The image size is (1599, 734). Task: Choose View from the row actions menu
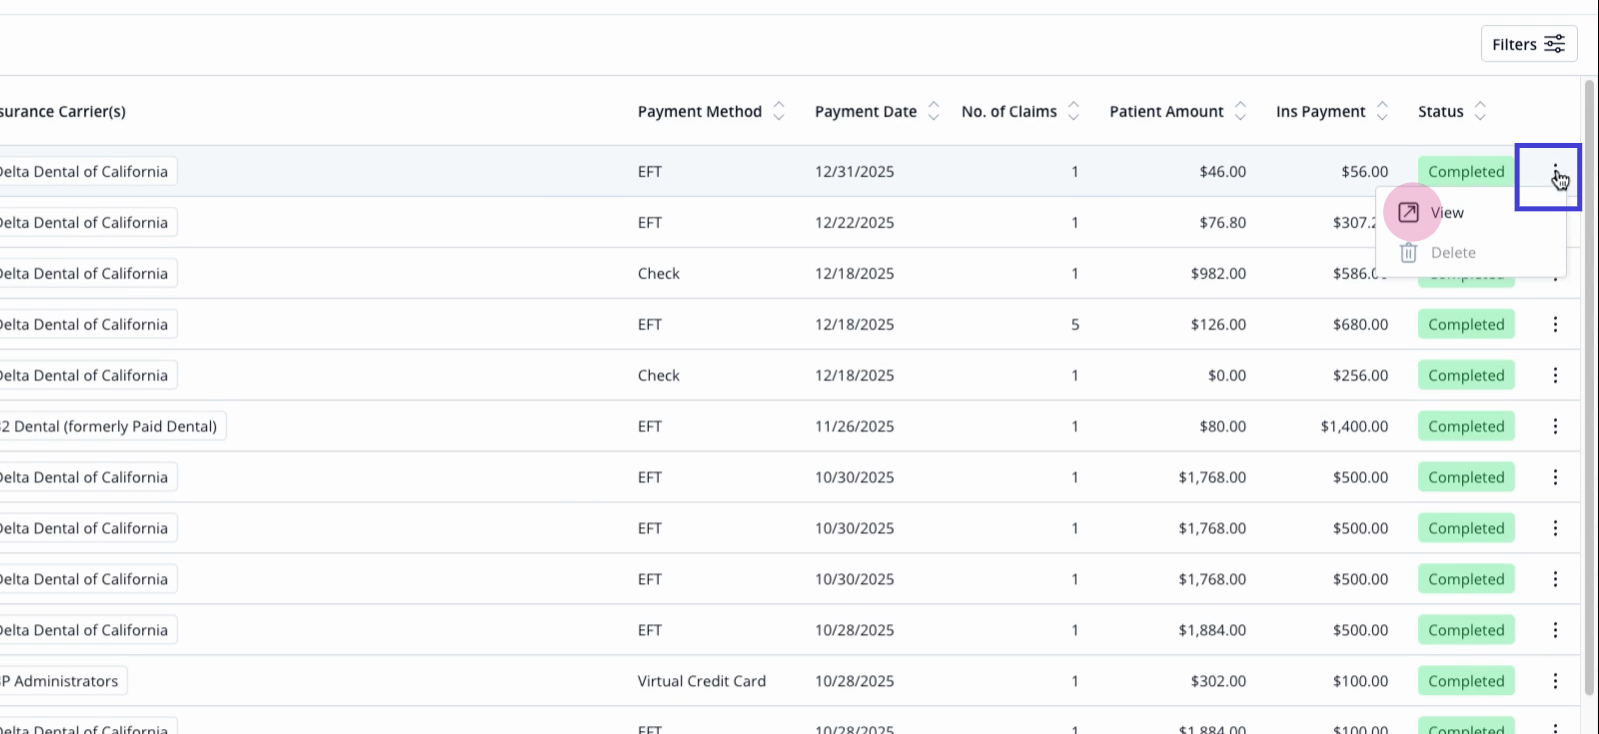(1470, 212)
